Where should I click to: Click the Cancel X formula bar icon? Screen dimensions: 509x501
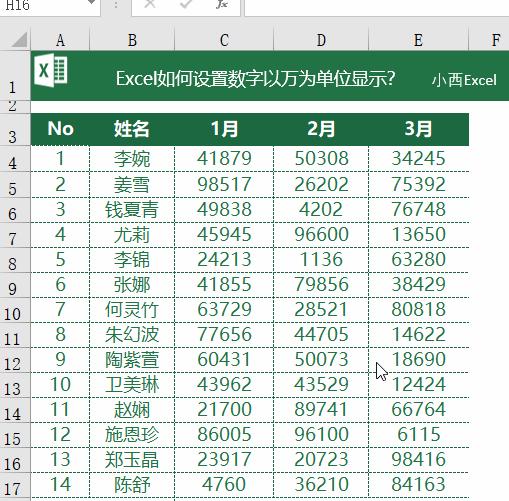tap(150, 3)
